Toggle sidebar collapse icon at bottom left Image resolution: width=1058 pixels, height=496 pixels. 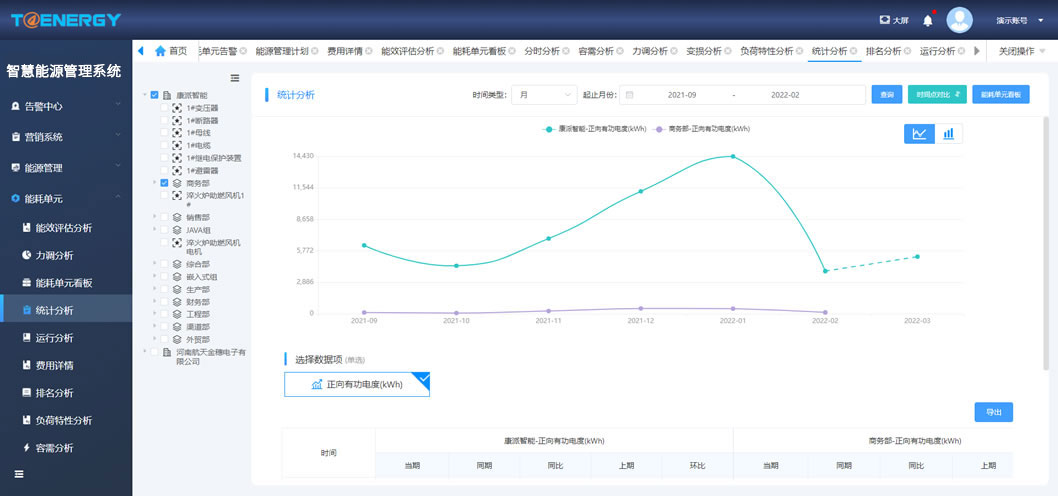click(19, 473)
